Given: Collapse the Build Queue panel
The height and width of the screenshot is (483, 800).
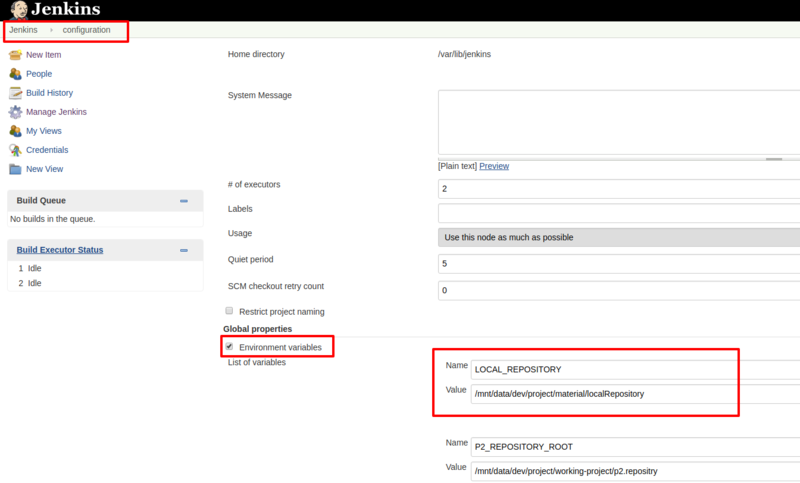Looking at the screenshot, I should [184, 201].
